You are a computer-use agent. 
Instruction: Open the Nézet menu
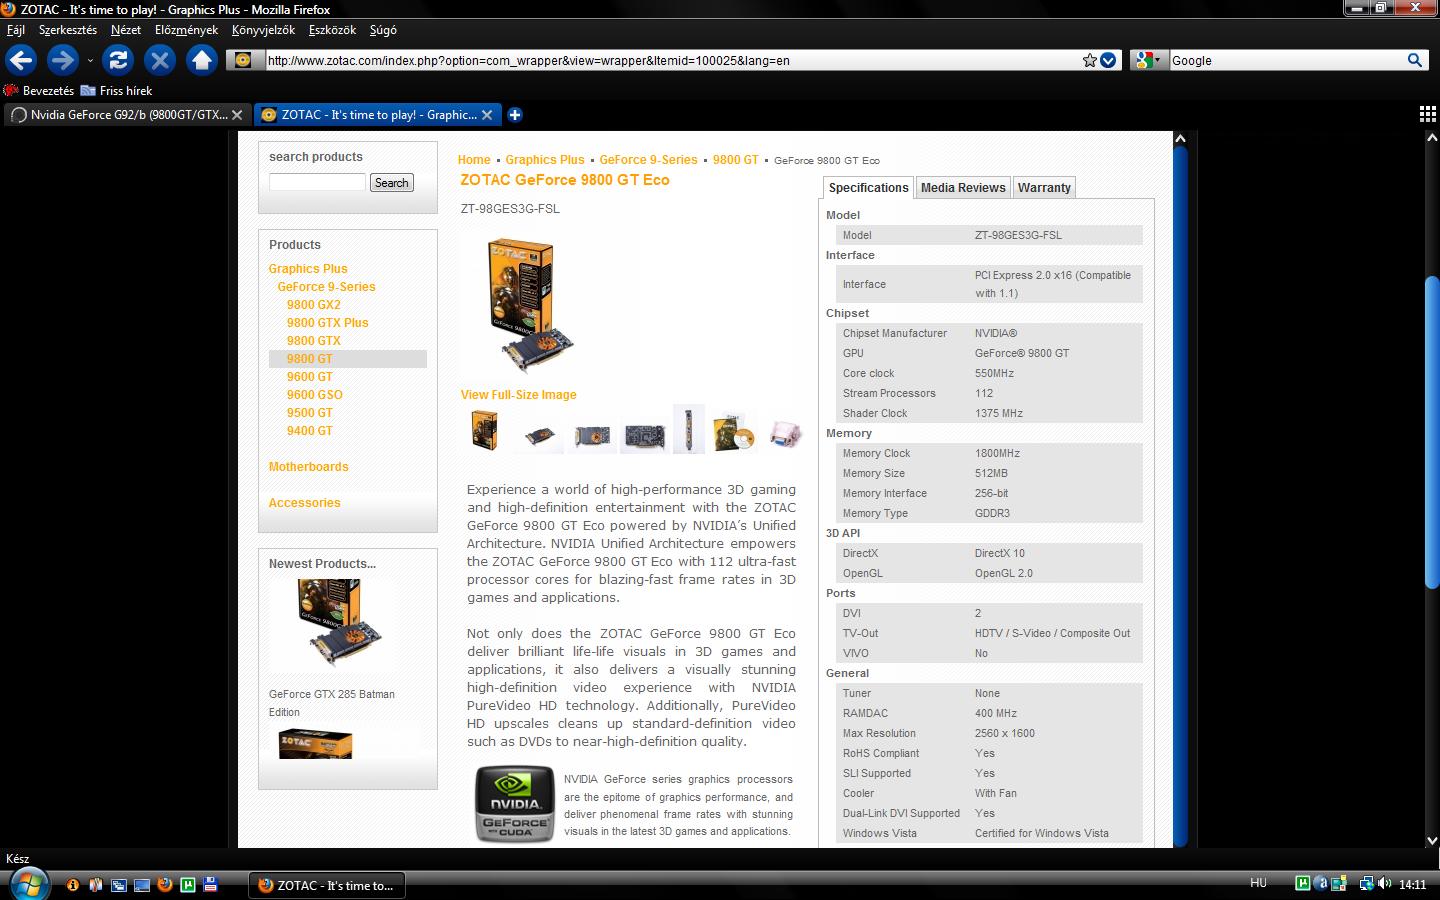[x=126, y=30]
